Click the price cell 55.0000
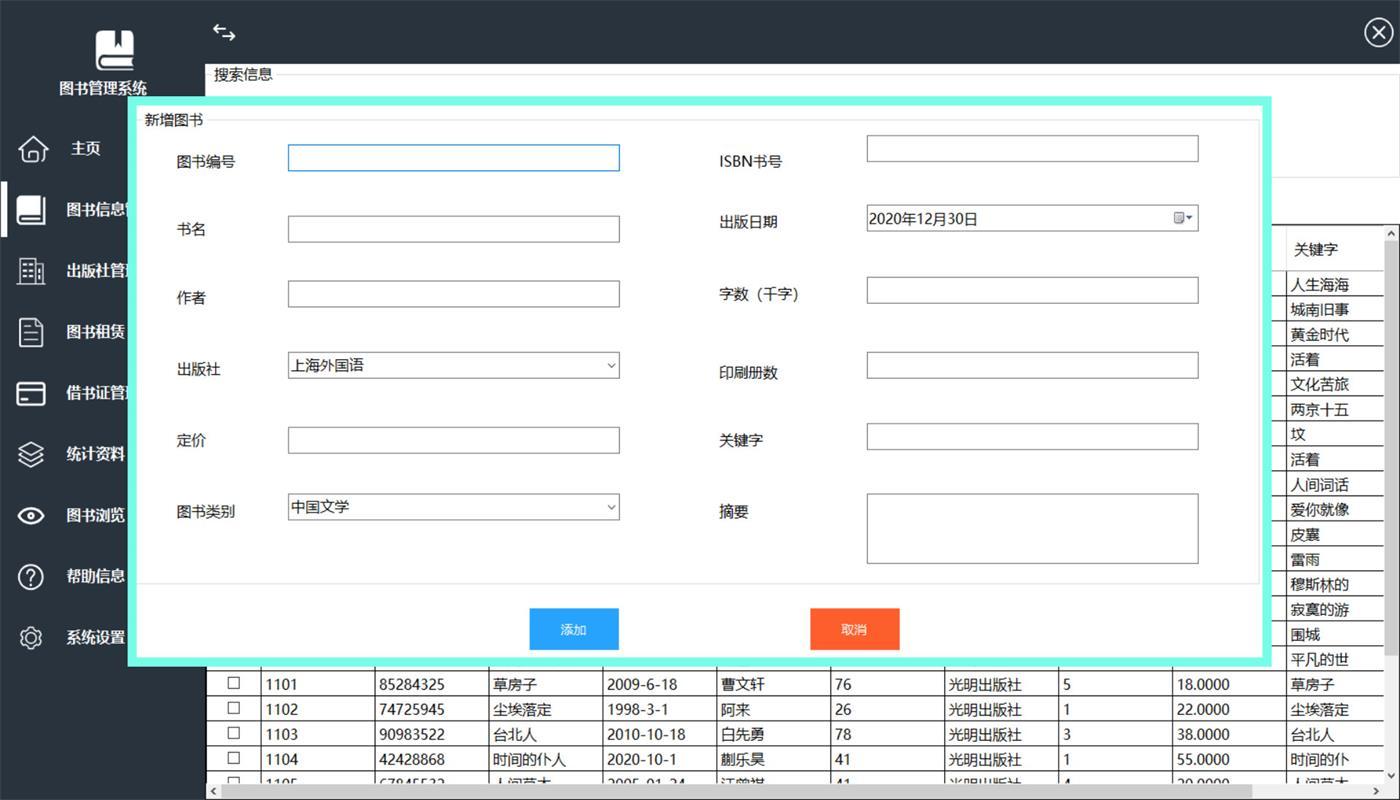This screenshot has height=800, width=1400. click(x=1229, y=760)
